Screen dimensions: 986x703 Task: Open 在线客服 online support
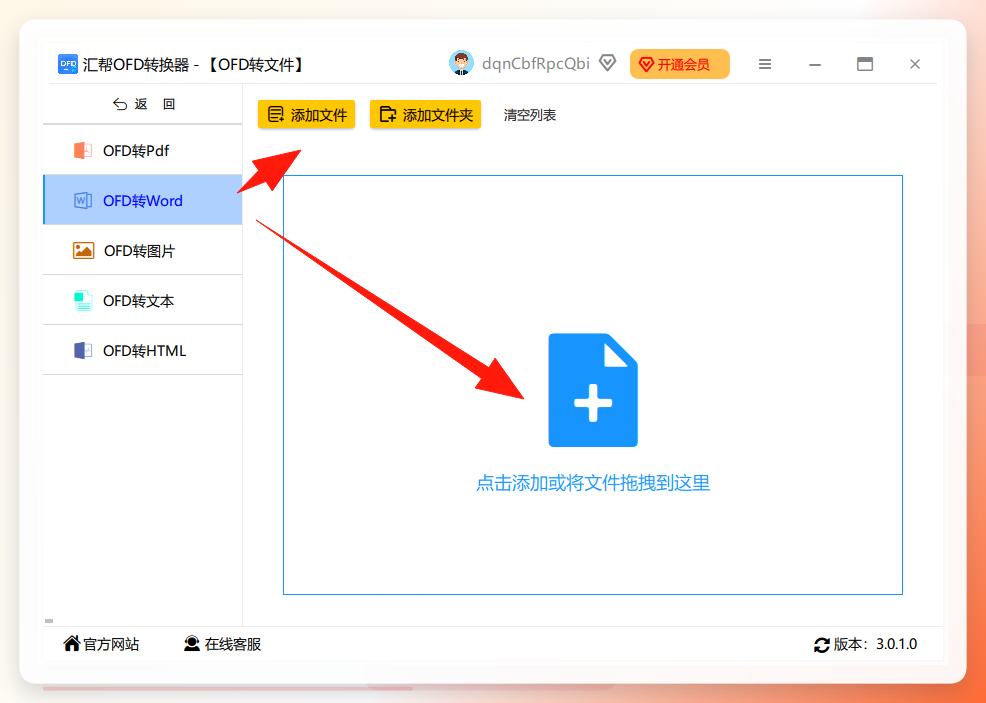[x=223, y=644]
